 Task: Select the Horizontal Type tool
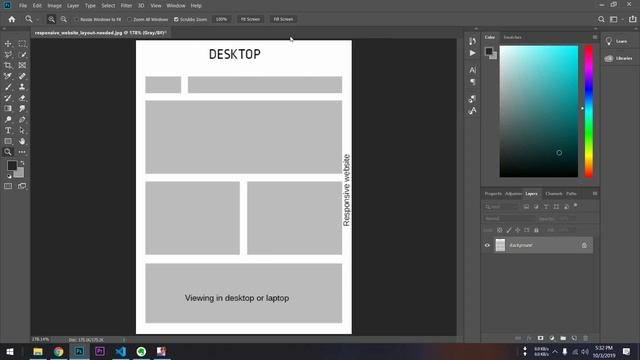pos(8,130)
